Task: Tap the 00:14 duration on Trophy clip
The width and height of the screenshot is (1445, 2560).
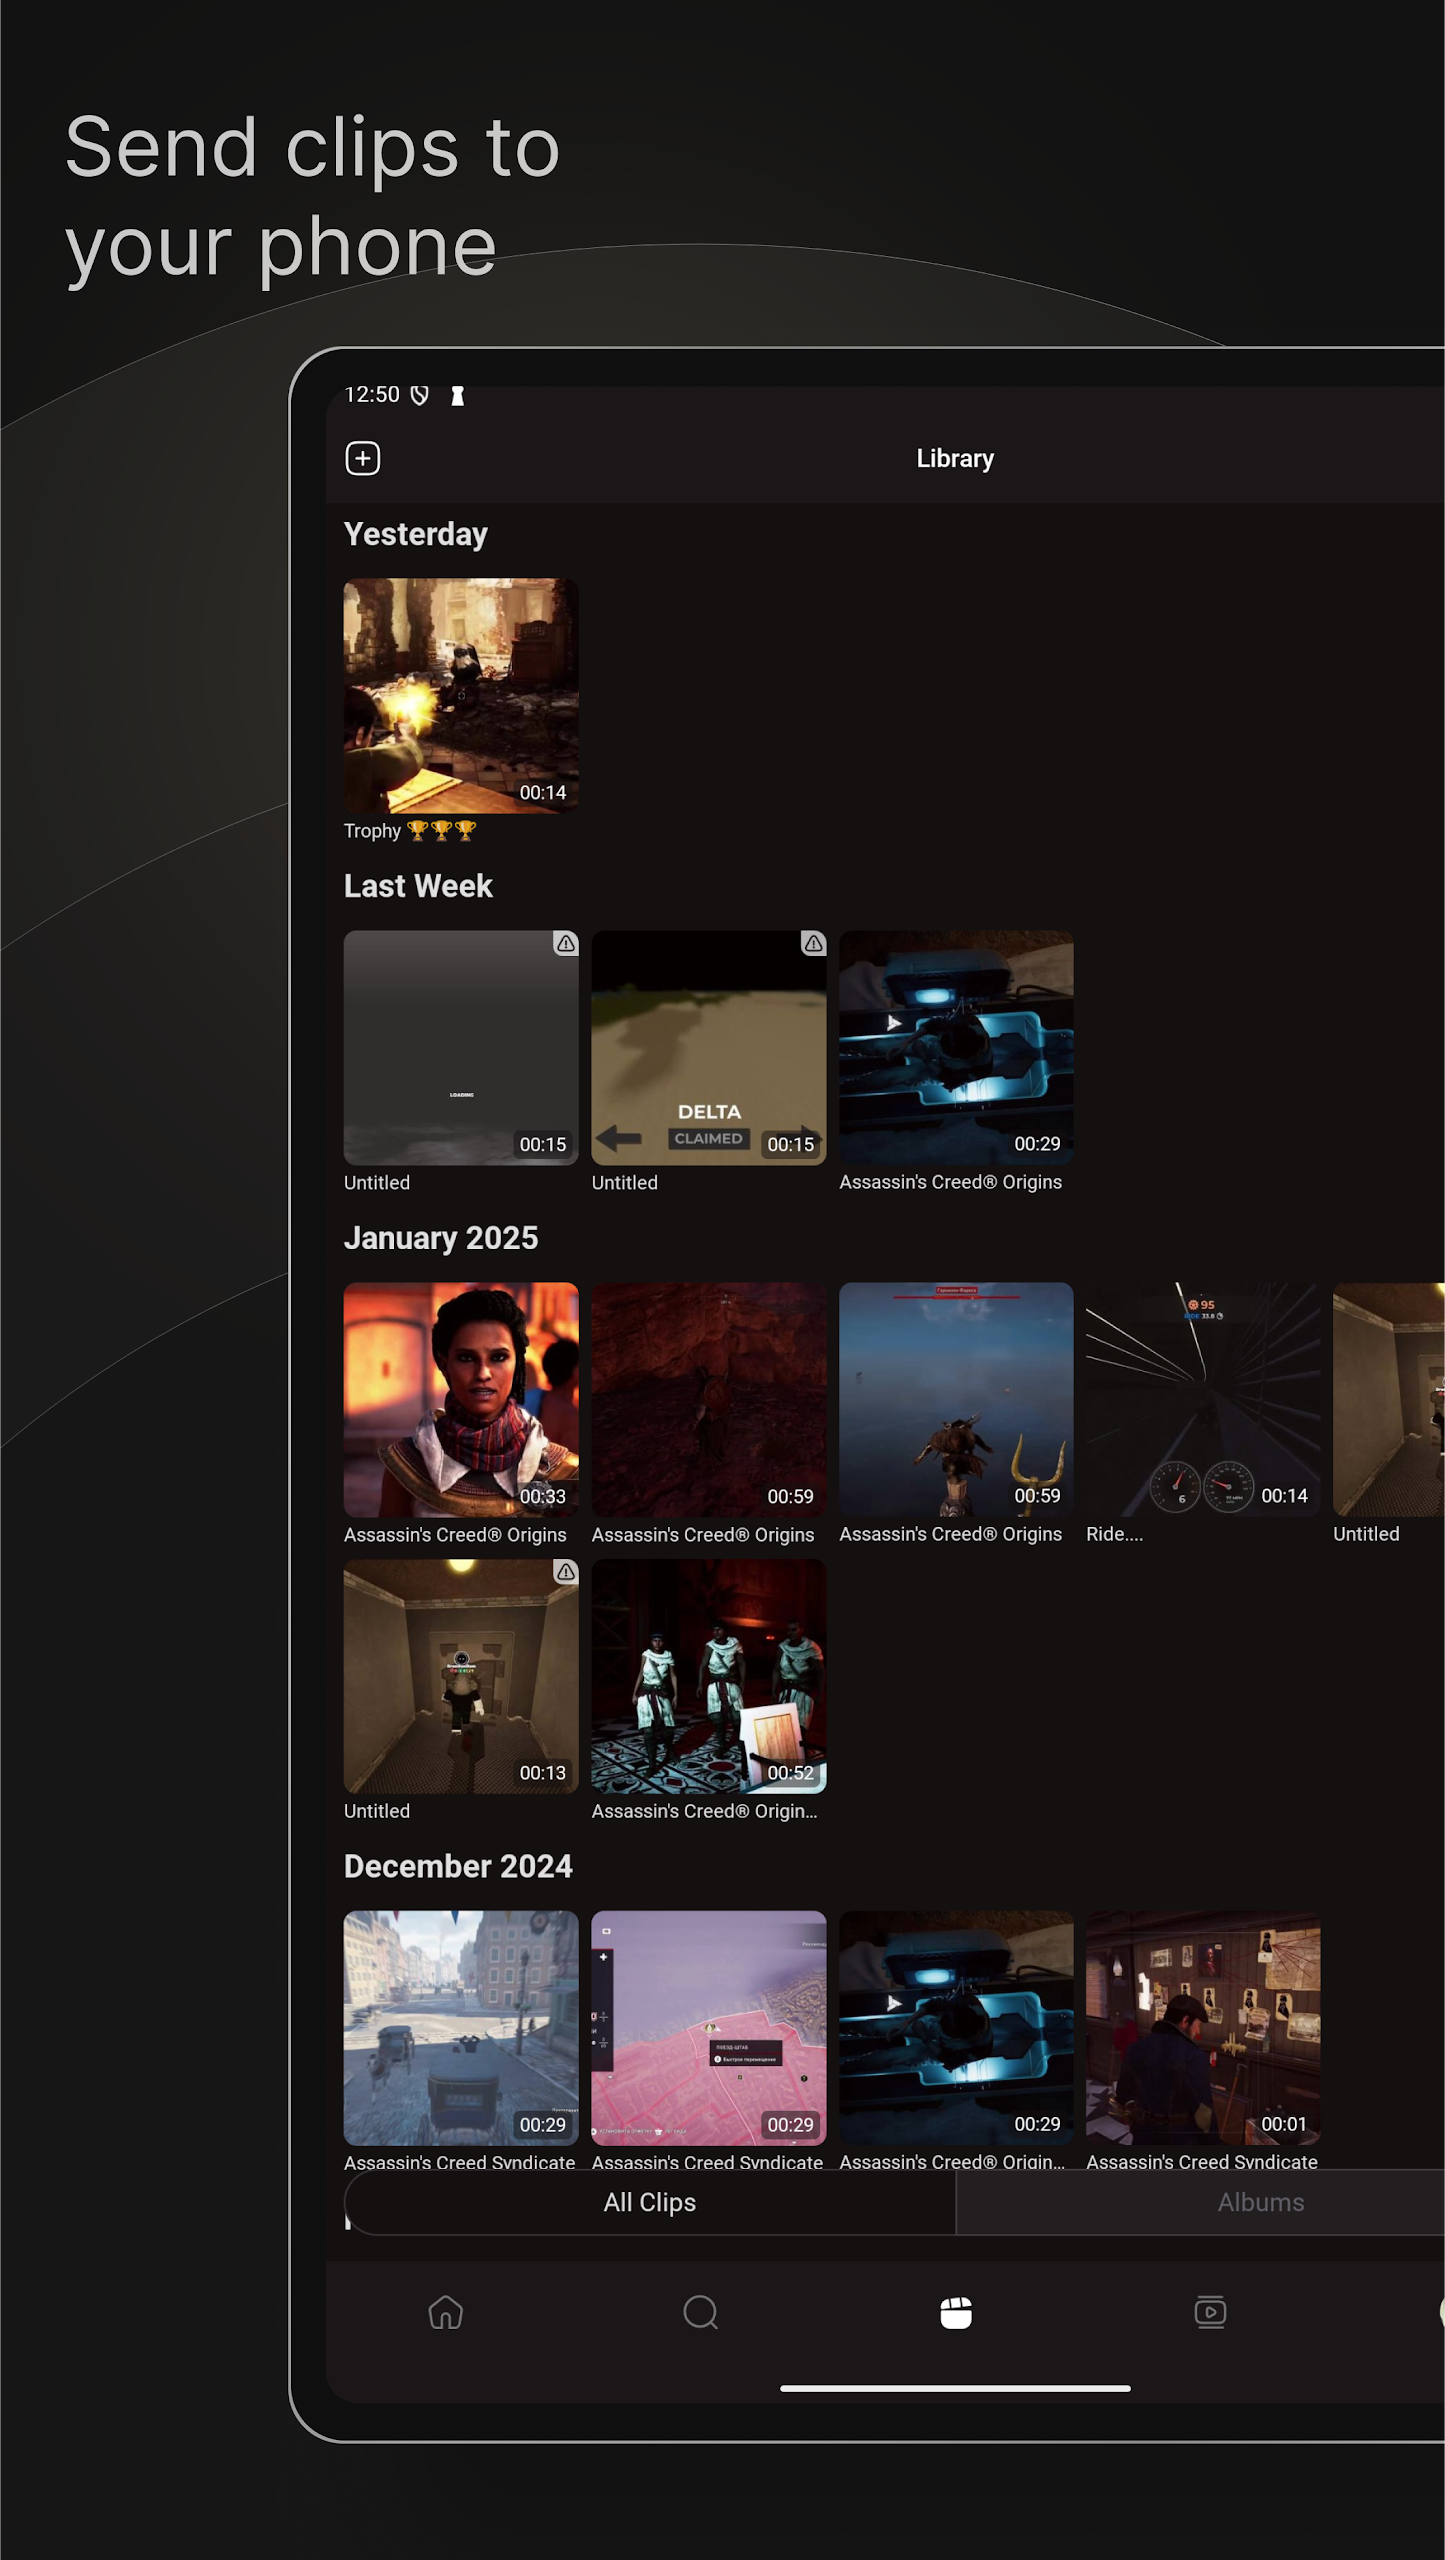Action: pyautogui.click(x=543, y=793)
